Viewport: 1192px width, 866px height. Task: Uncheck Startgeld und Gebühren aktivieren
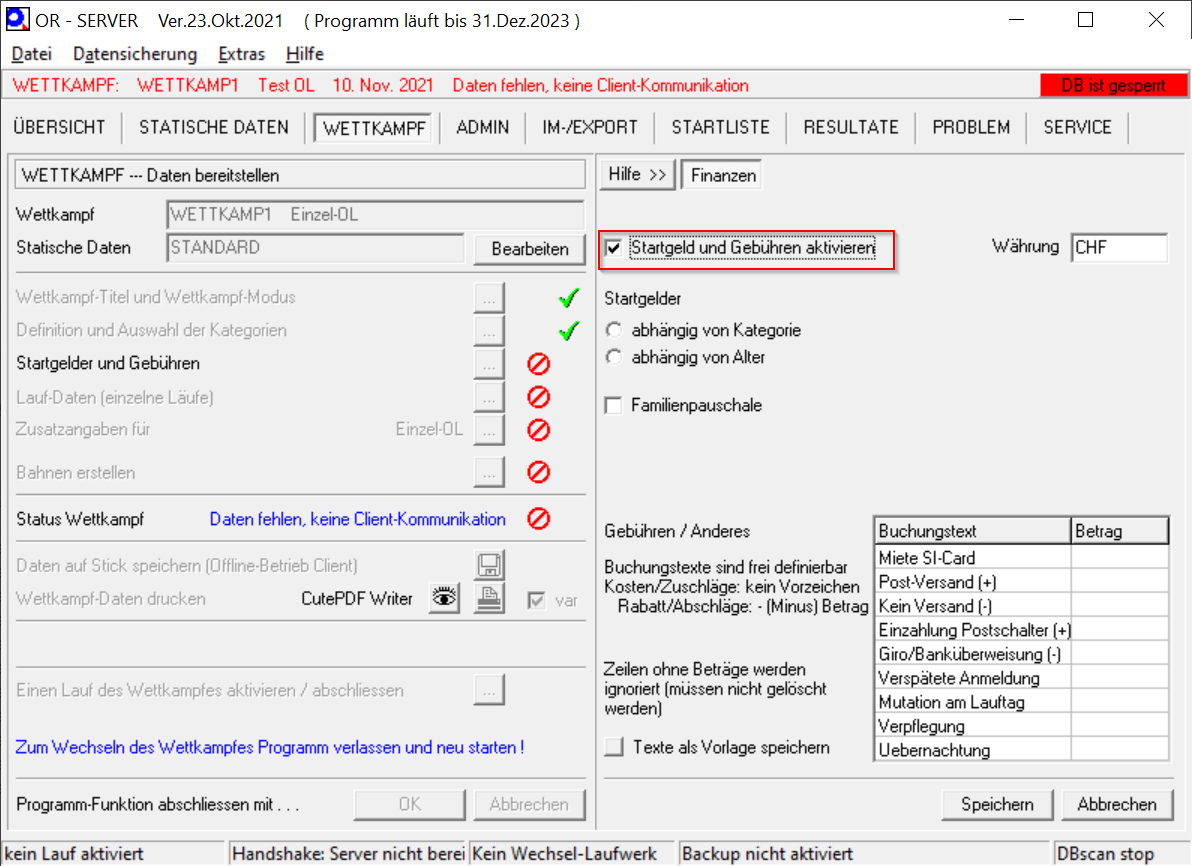(614, 248)
